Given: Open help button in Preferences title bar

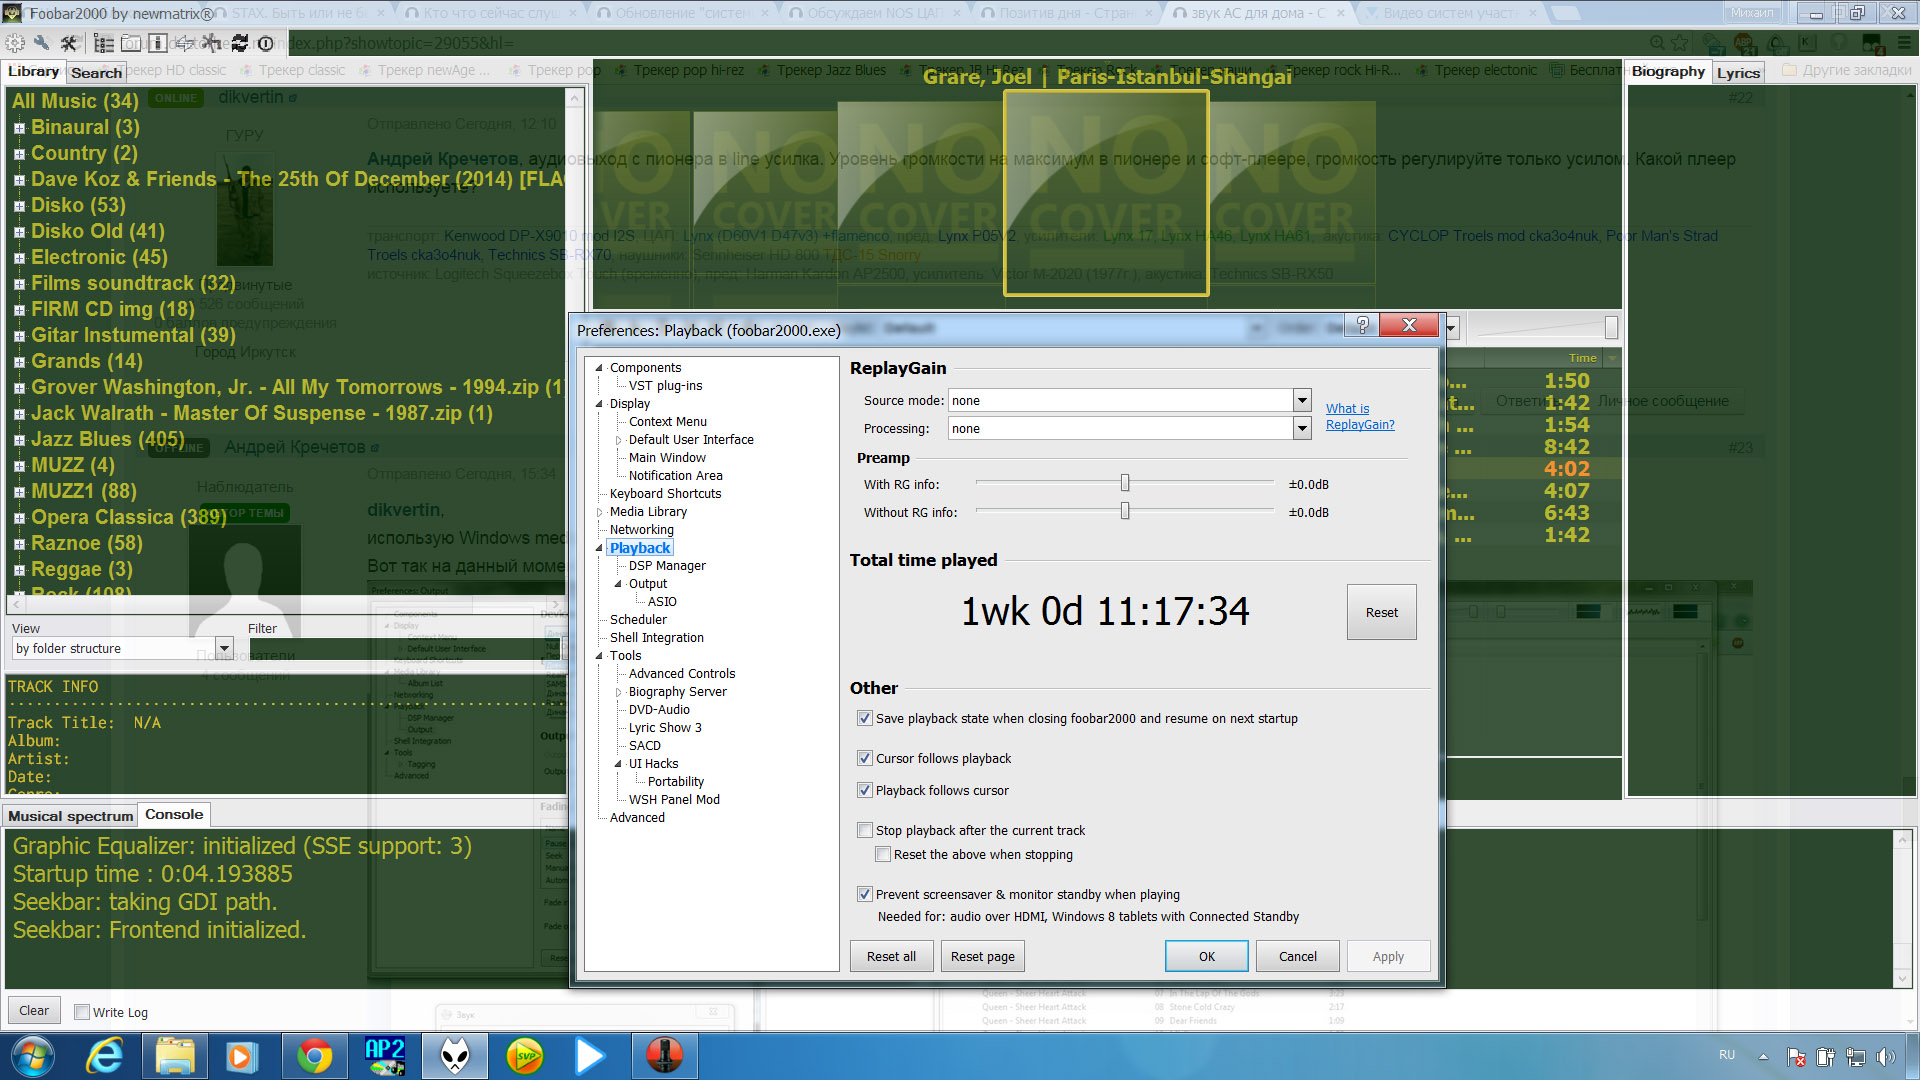Looking at the screenshot, I should [1362, 325].
